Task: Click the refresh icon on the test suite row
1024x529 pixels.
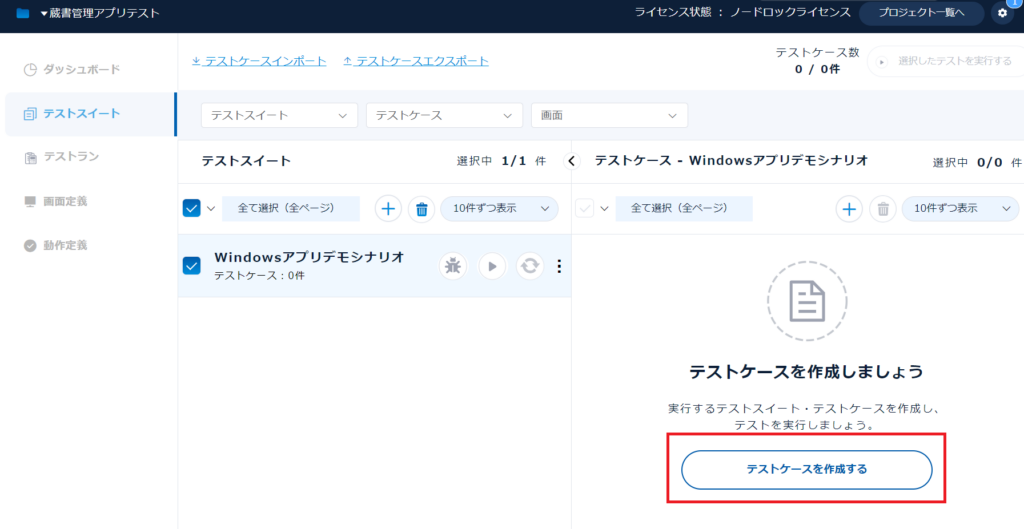Action: [x=529, y=266]
